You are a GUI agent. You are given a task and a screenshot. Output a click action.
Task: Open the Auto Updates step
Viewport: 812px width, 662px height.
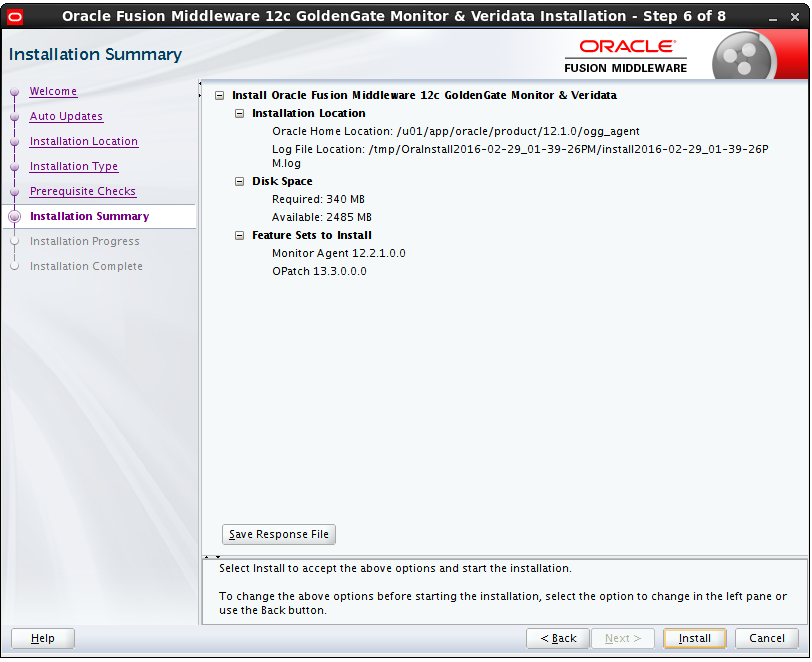tap(66, 116)
